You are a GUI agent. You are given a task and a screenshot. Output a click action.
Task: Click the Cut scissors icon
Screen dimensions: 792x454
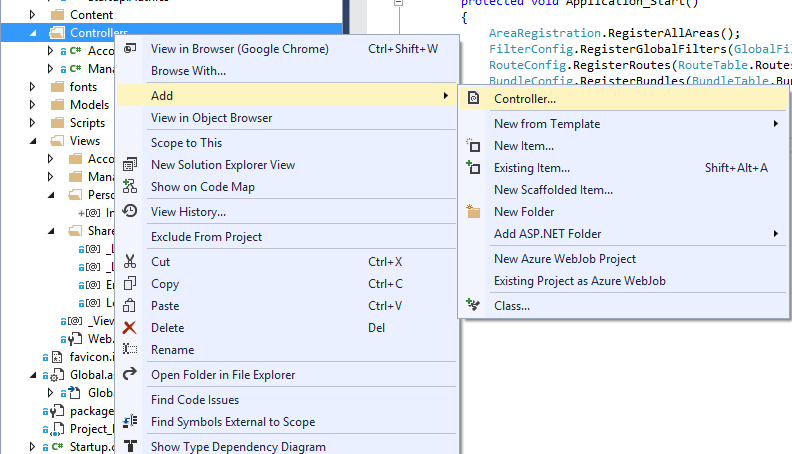pyautogui.click(x=130, y=262)
